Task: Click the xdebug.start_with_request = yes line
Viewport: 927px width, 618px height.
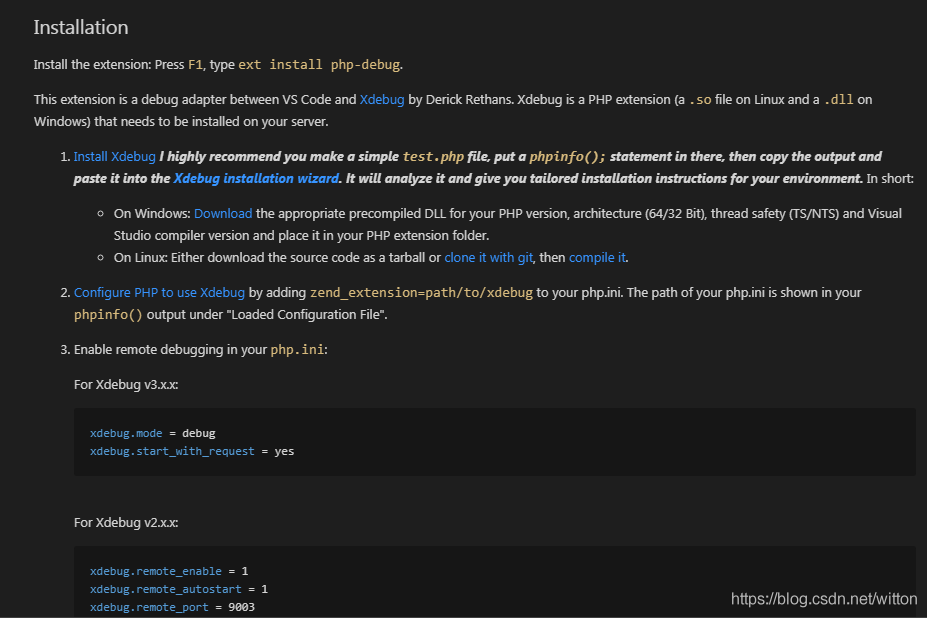Action: [192, 451]
